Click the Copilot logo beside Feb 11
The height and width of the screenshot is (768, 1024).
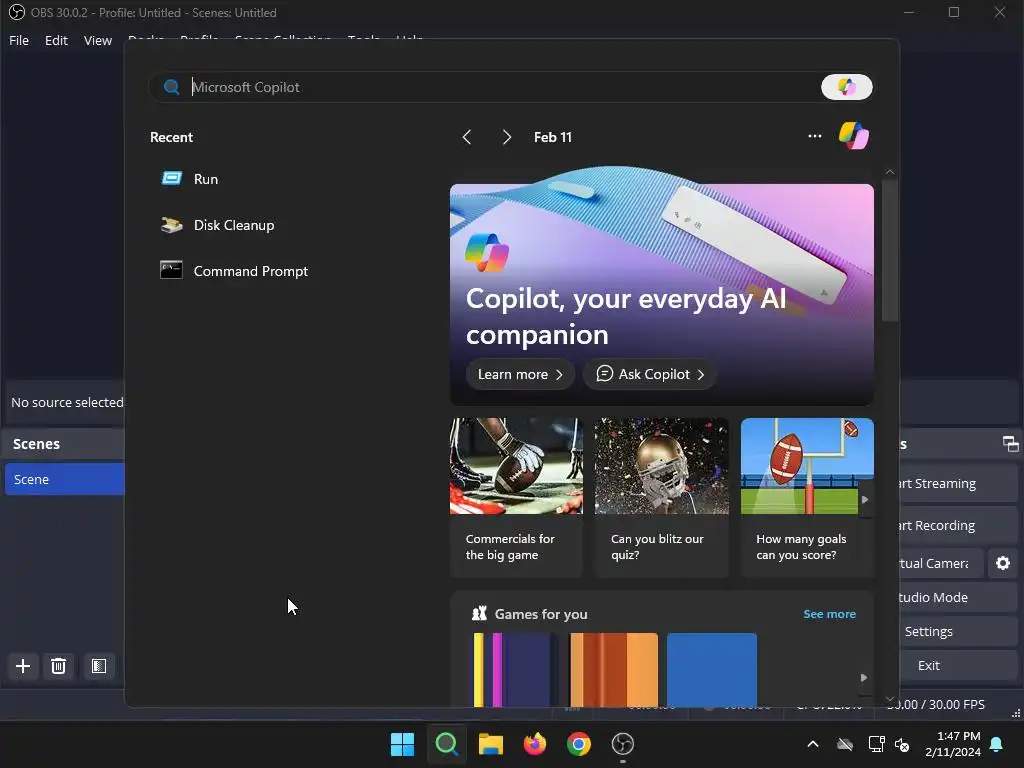pos(854,136)
